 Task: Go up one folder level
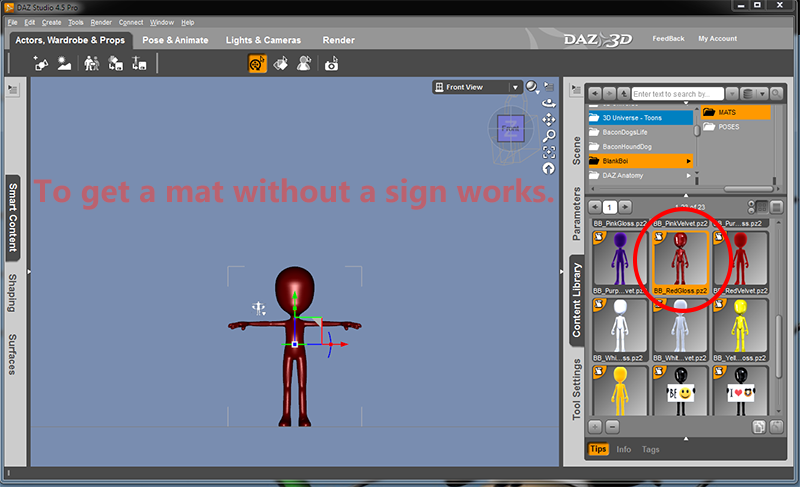tap(623, 94)
